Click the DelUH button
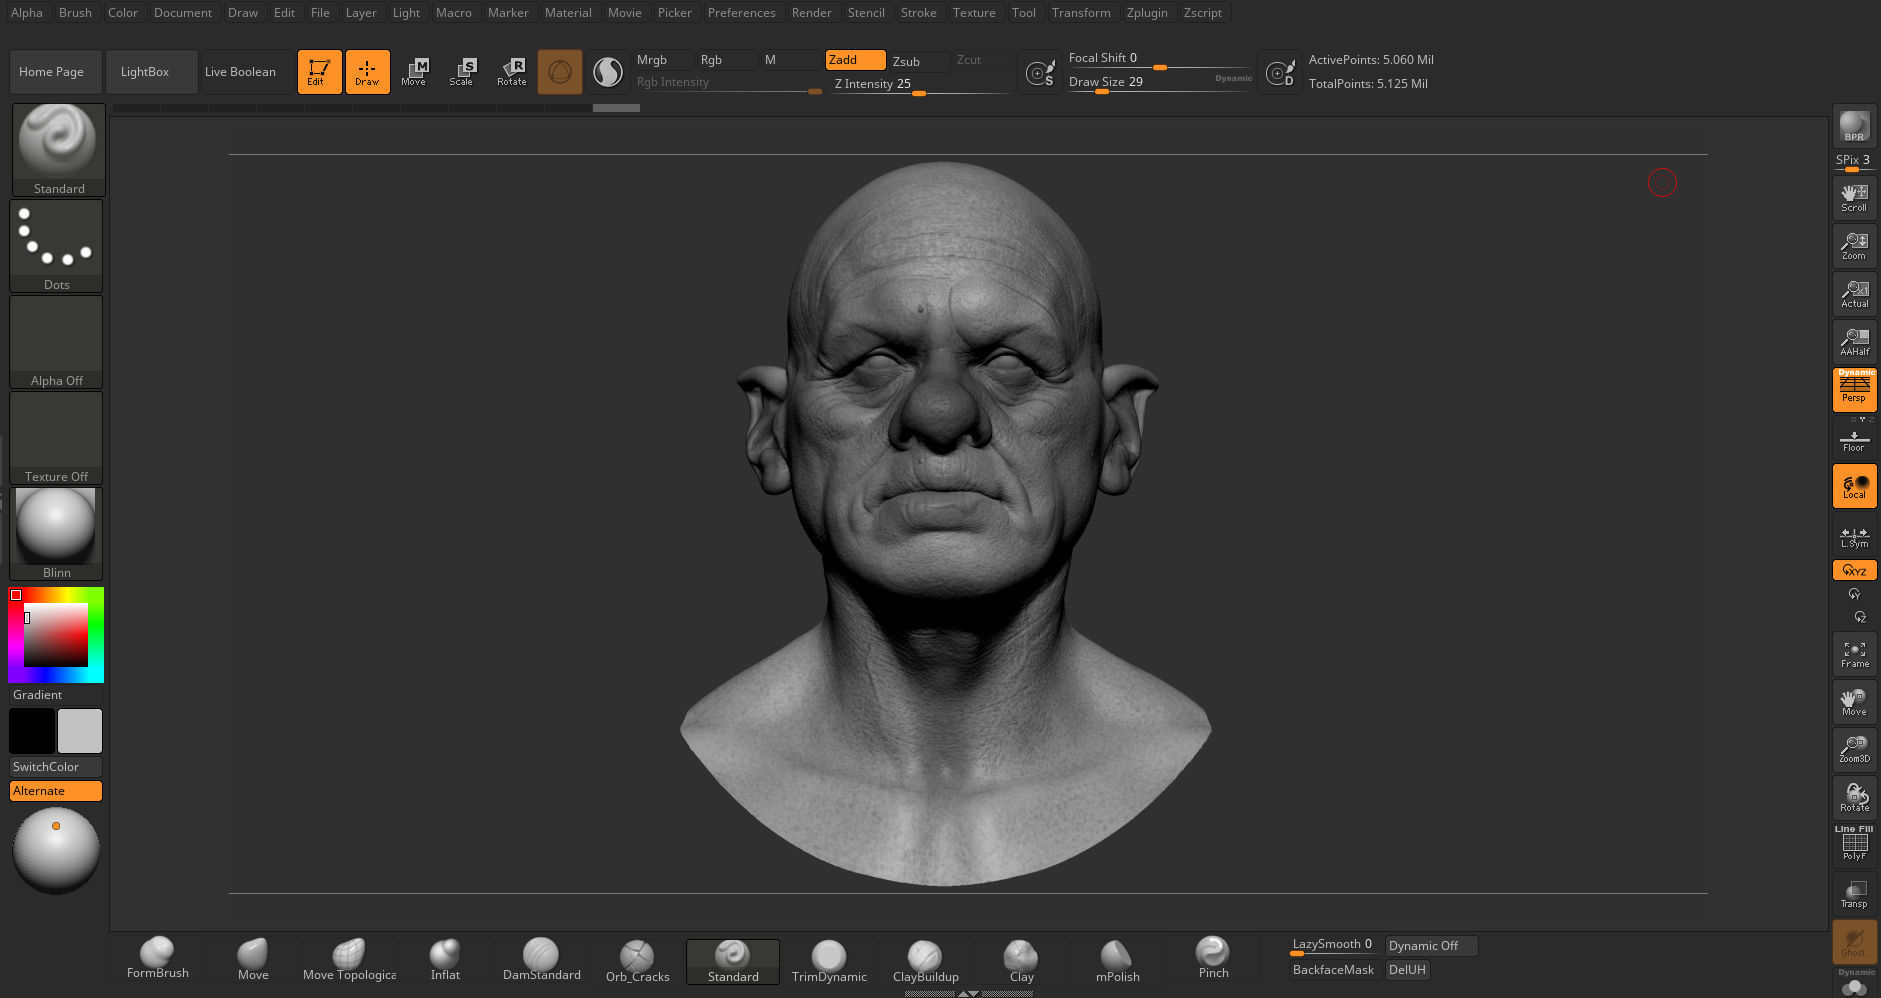The width and height of the screenshot is (1881, 998). (x=1407, y=970)
